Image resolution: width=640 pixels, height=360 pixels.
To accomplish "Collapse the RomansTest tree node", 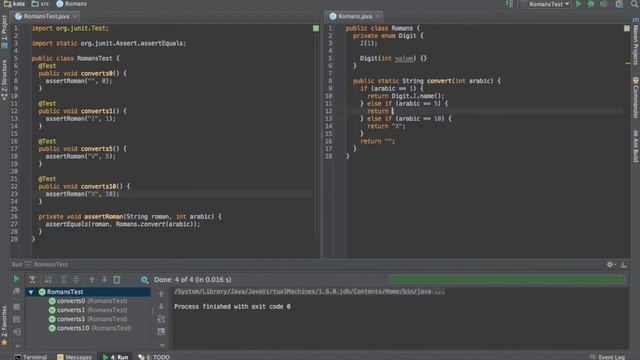I will tap(31, 292).
